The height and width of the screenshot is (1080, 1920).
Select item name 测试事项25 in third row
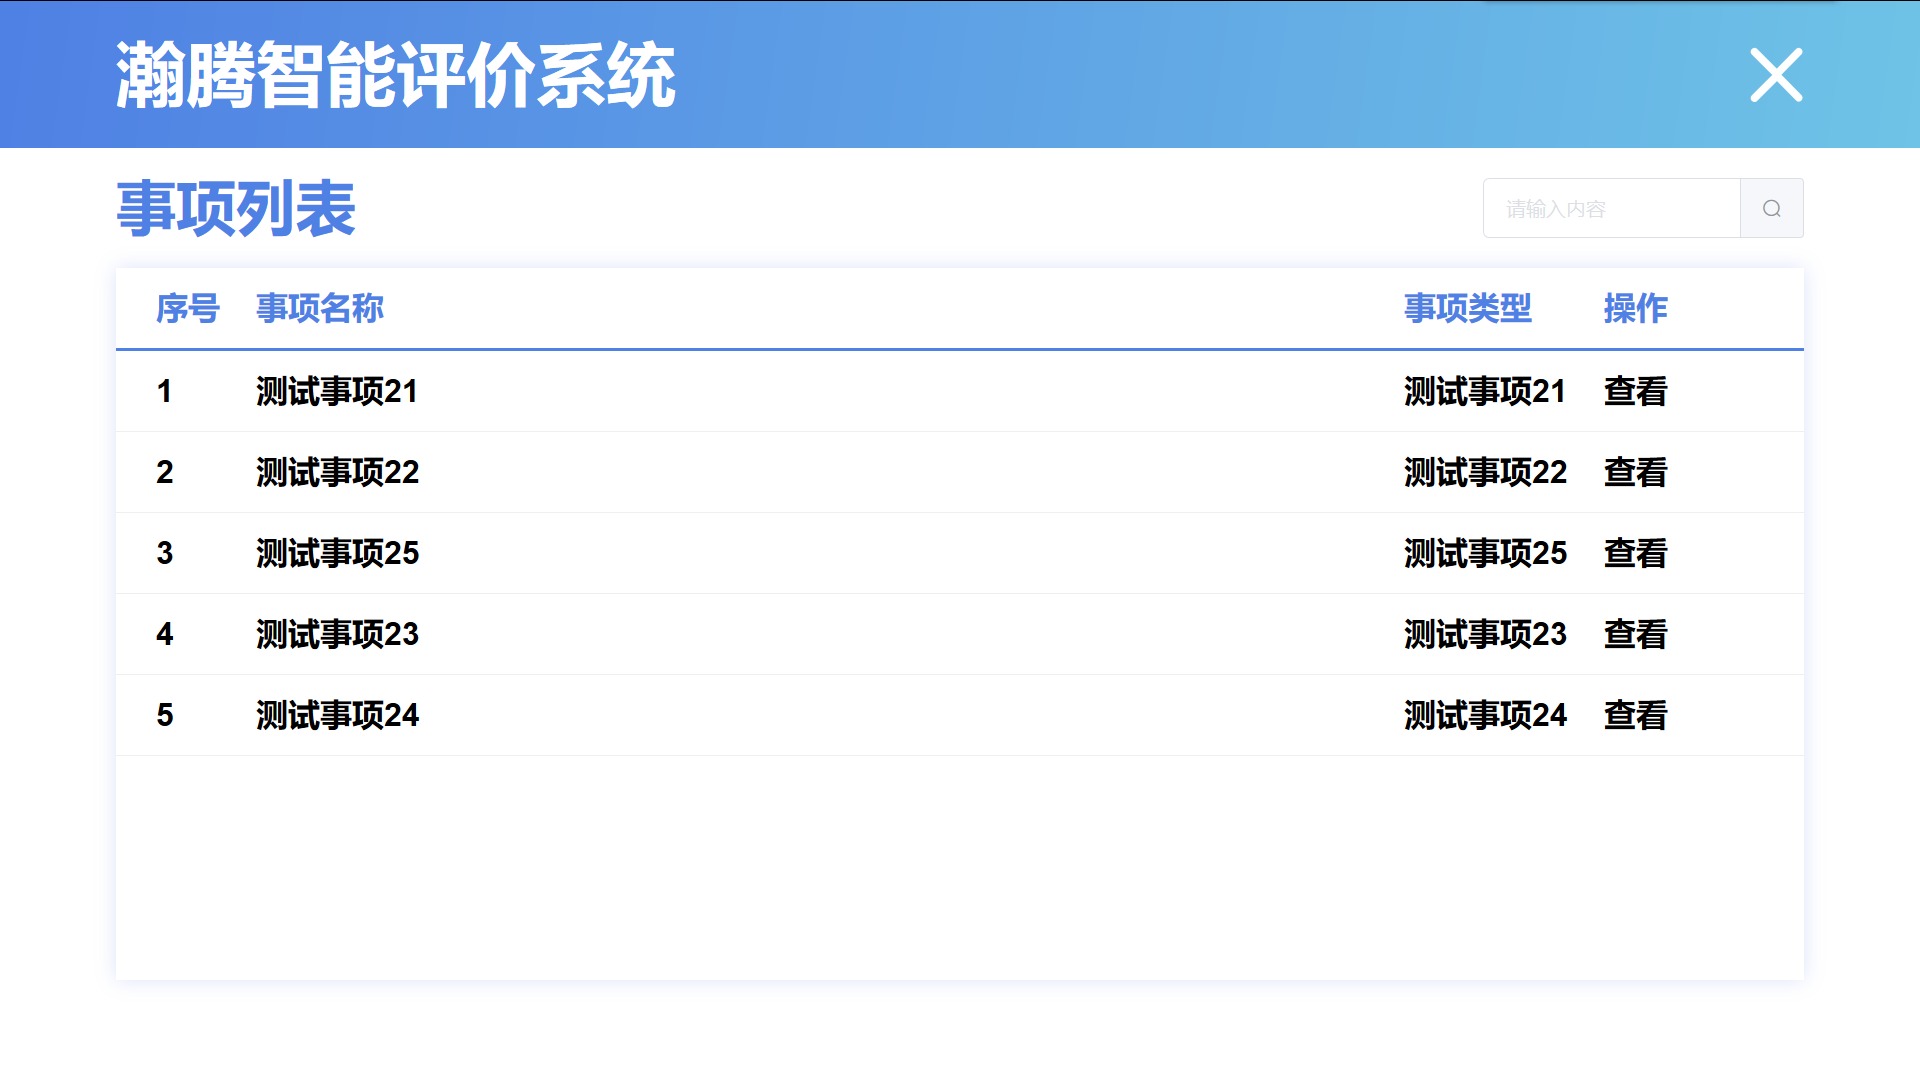click(x=337, y=553)
